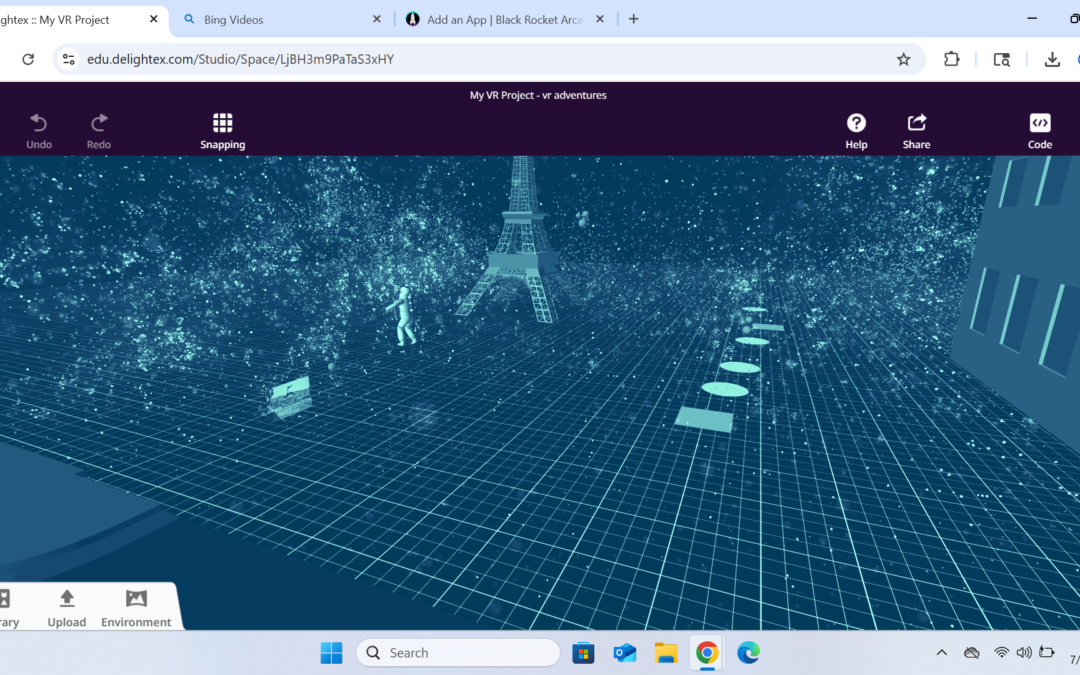1080x675 pixels.
Task: Close the My VR Project tab
Action: [154, 19]
